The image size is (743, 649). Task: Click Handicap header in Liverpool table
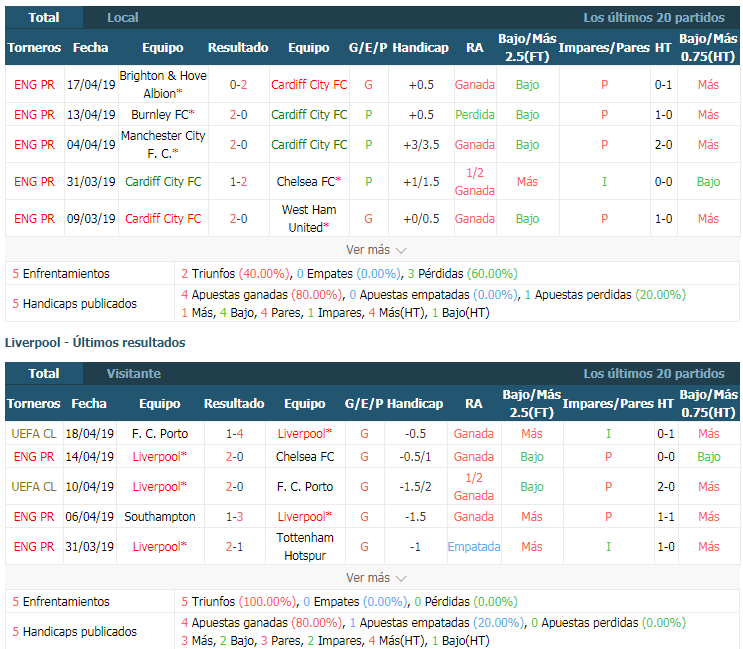click(415, 403)
